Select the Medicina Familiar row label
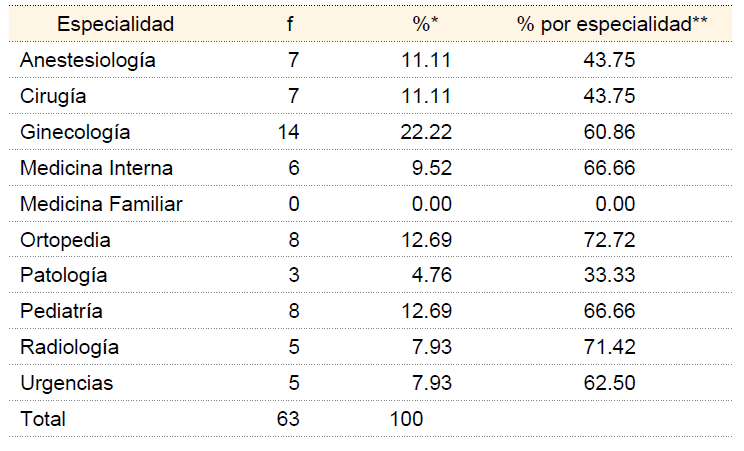 [x=101, y=204]
